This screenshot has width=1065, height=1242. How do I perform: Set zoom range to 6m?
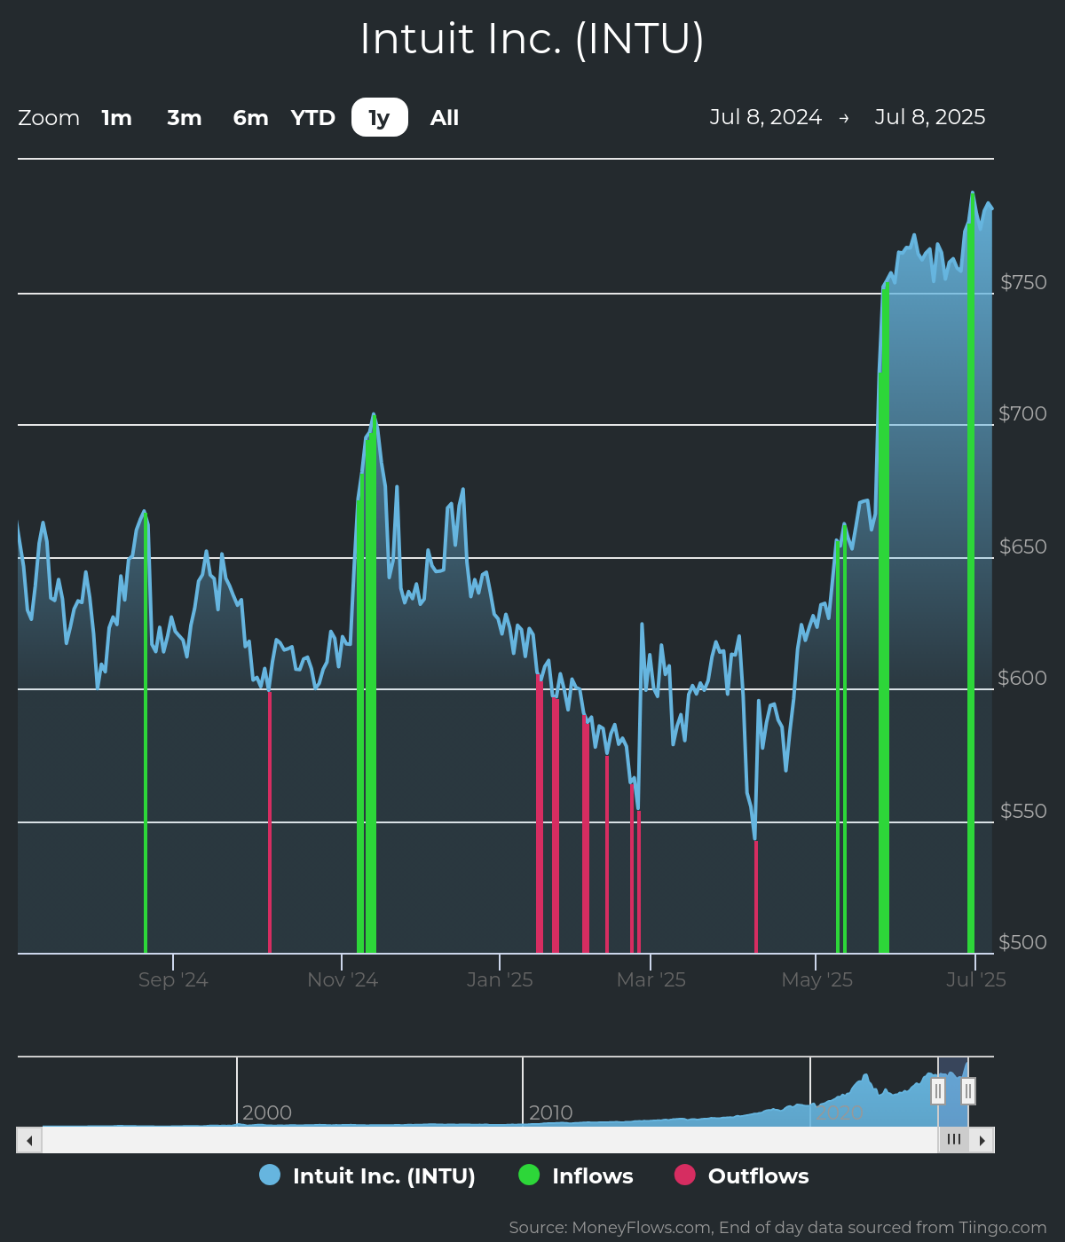251,118
